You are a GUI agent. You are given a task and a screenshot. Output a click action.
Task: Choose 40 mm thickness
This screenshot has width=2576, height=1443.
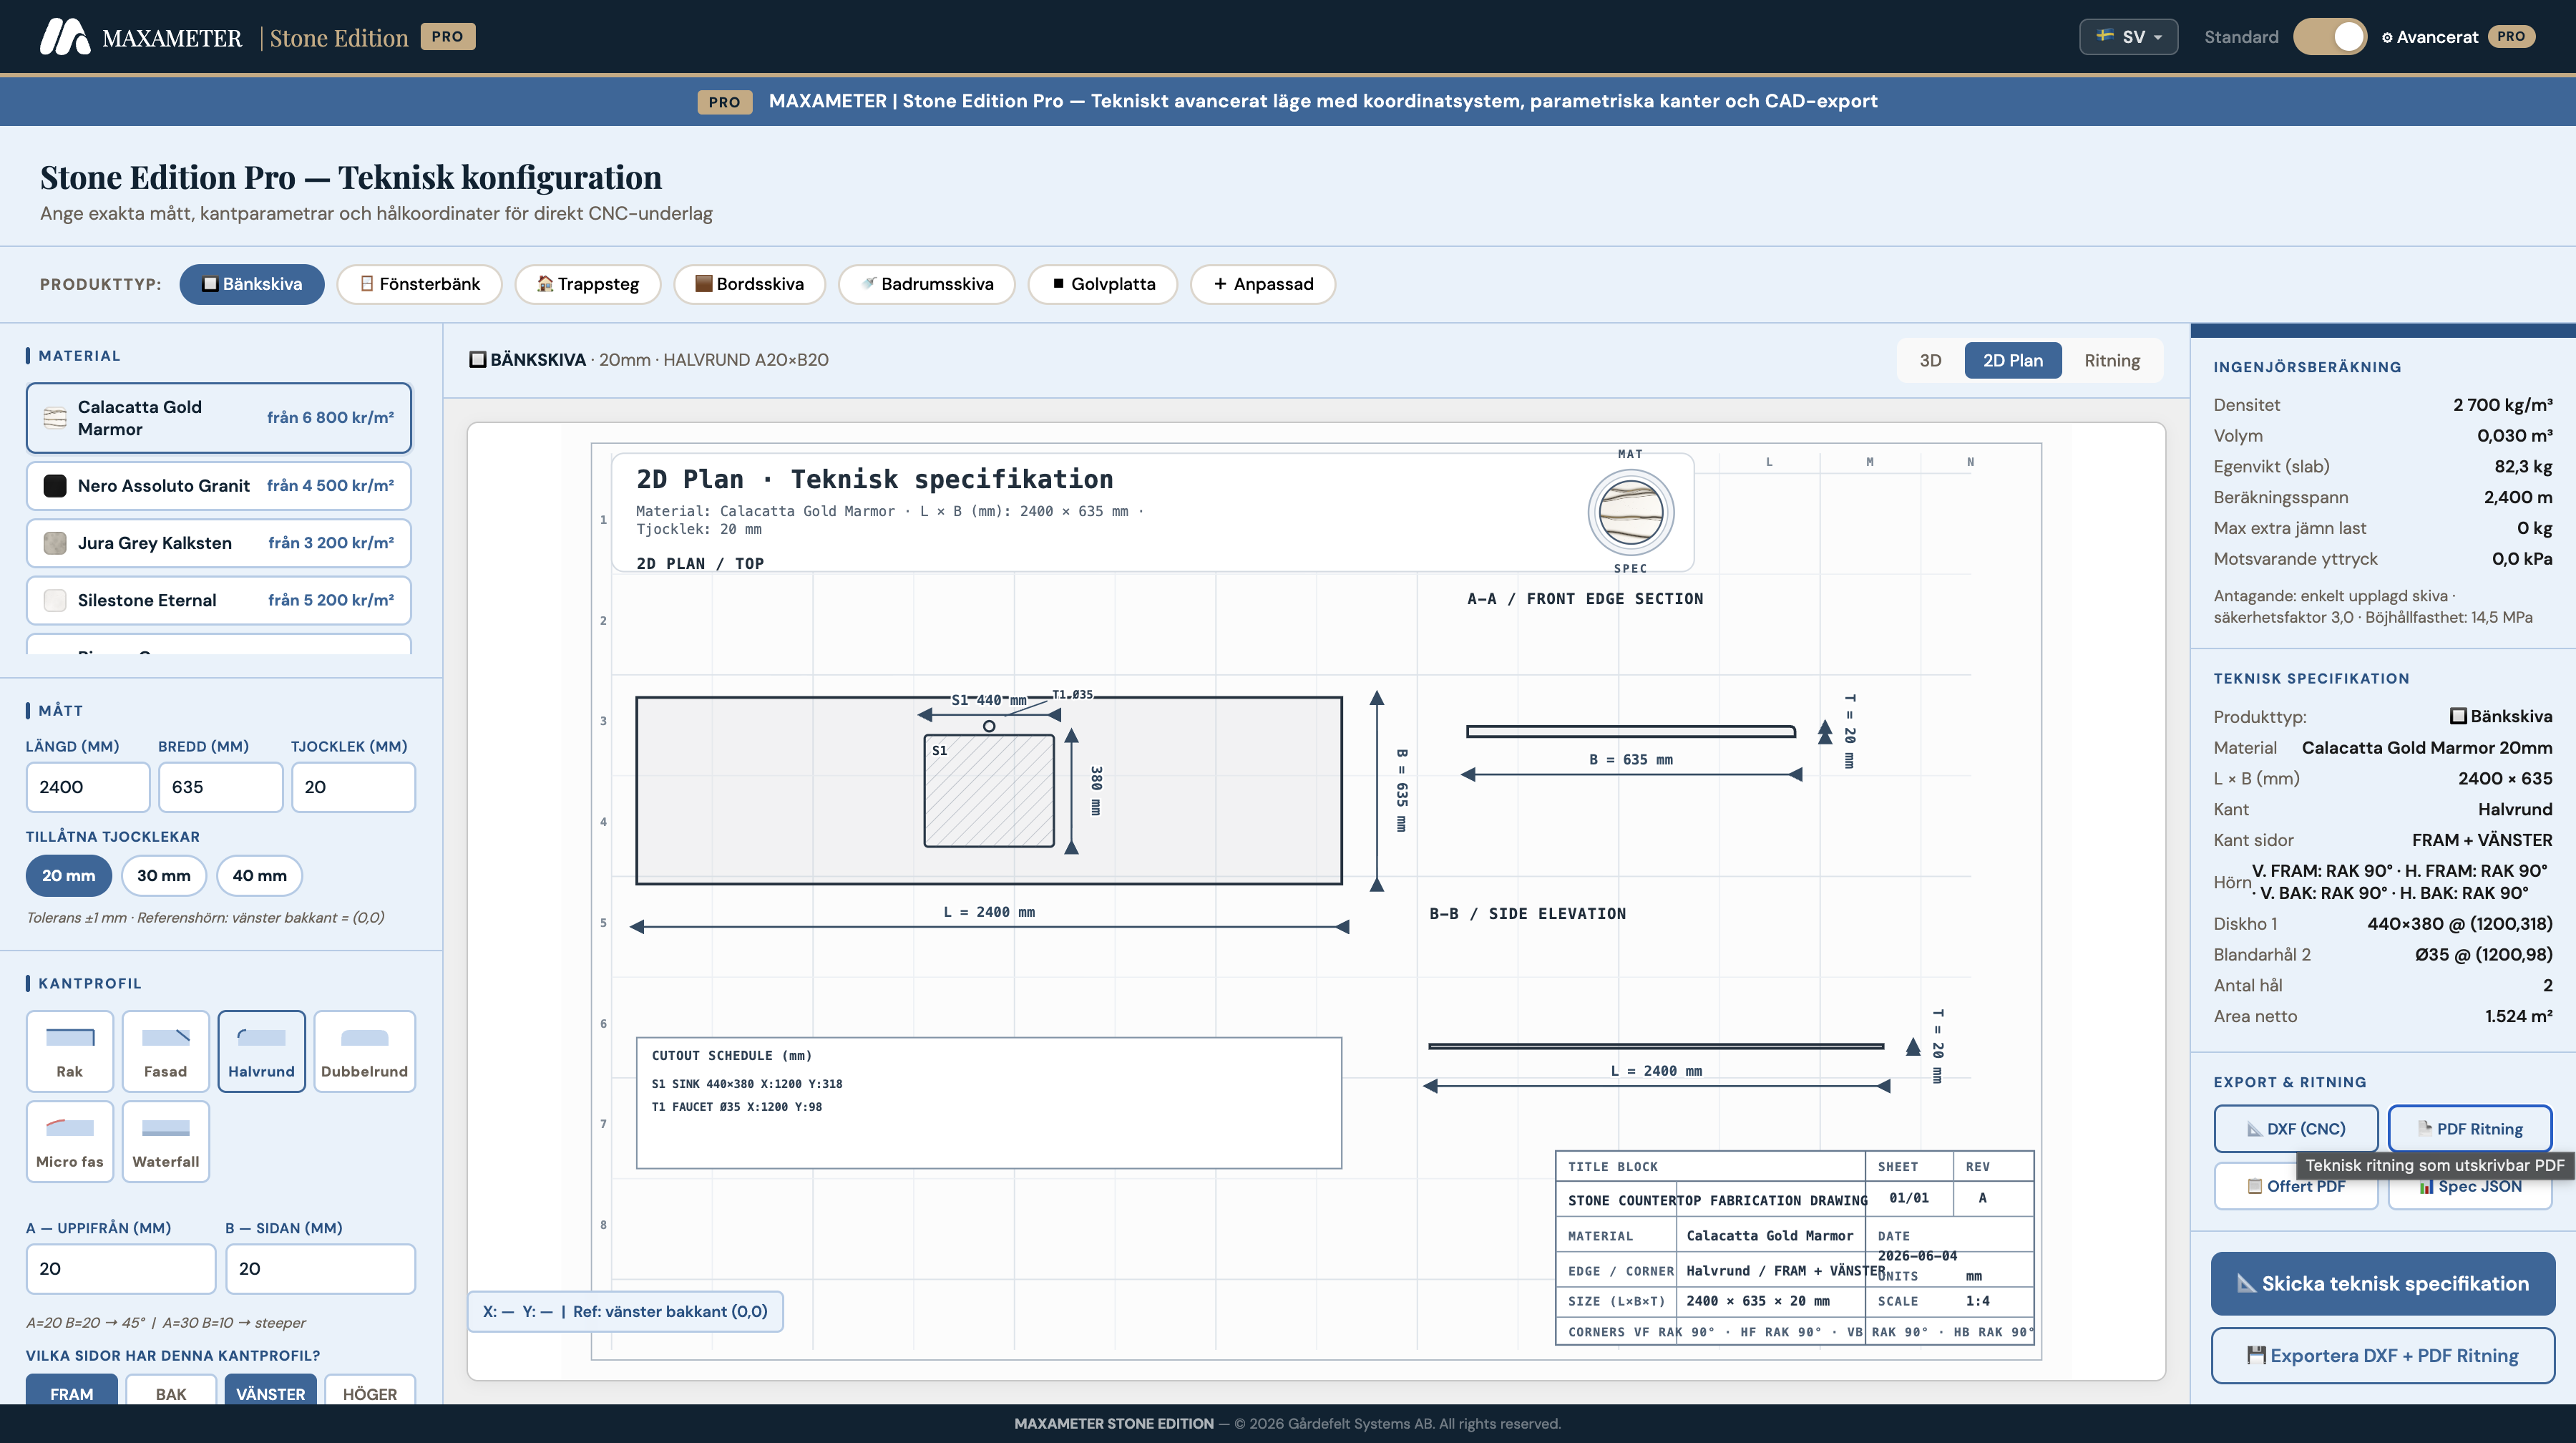(260, 875)
